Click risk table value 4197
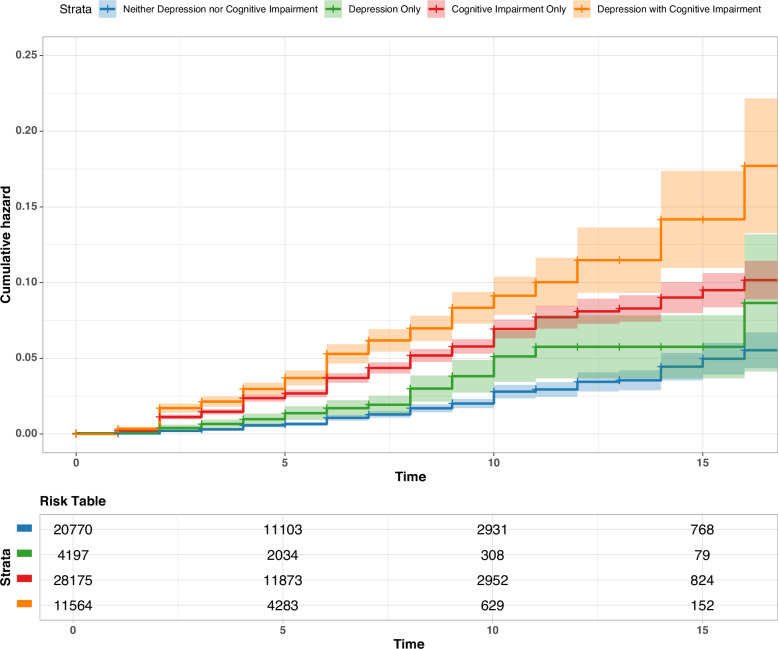The height and width of the screenshot is (649, 778). point(73,555)
